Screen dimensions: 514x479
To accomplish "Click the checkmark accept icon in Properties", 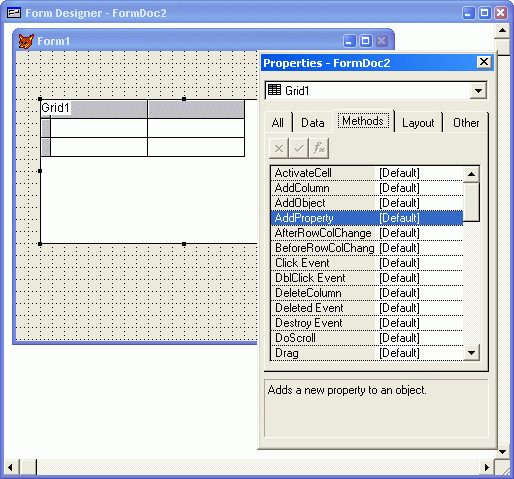I will click(x=299, y=148).
